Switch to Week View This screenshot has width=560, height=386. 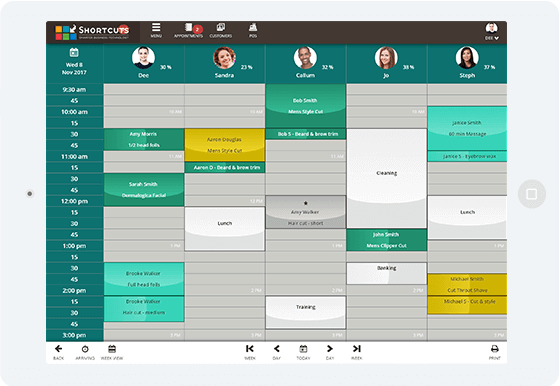(x=112, y=352)
